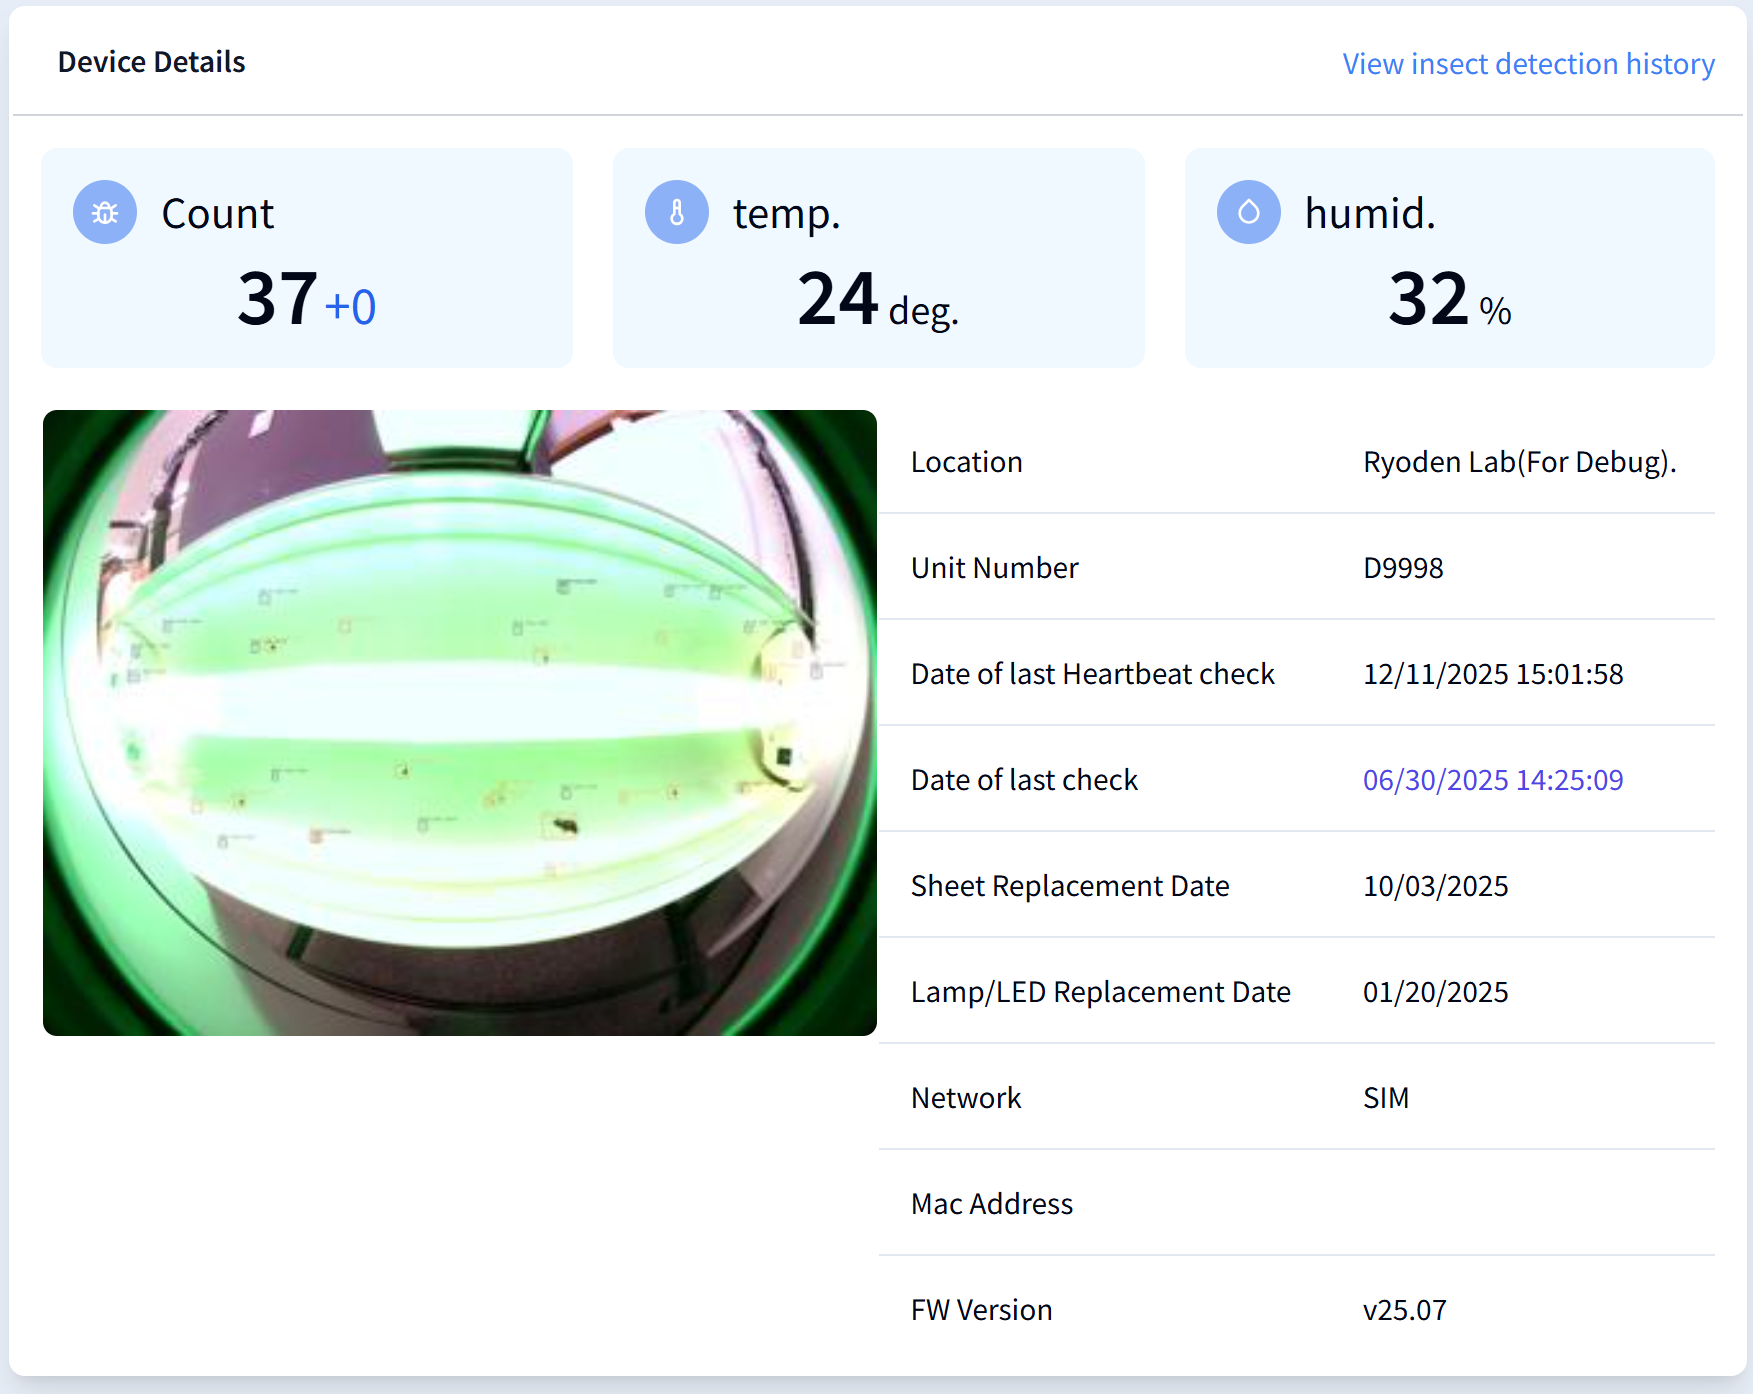
Task: Click the humidity reading 32 %
Action: click(1449, 301)
